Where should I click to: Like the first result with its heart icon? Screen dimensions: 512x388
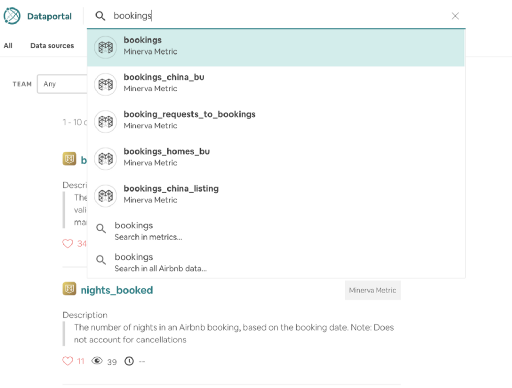pos(68,244)
